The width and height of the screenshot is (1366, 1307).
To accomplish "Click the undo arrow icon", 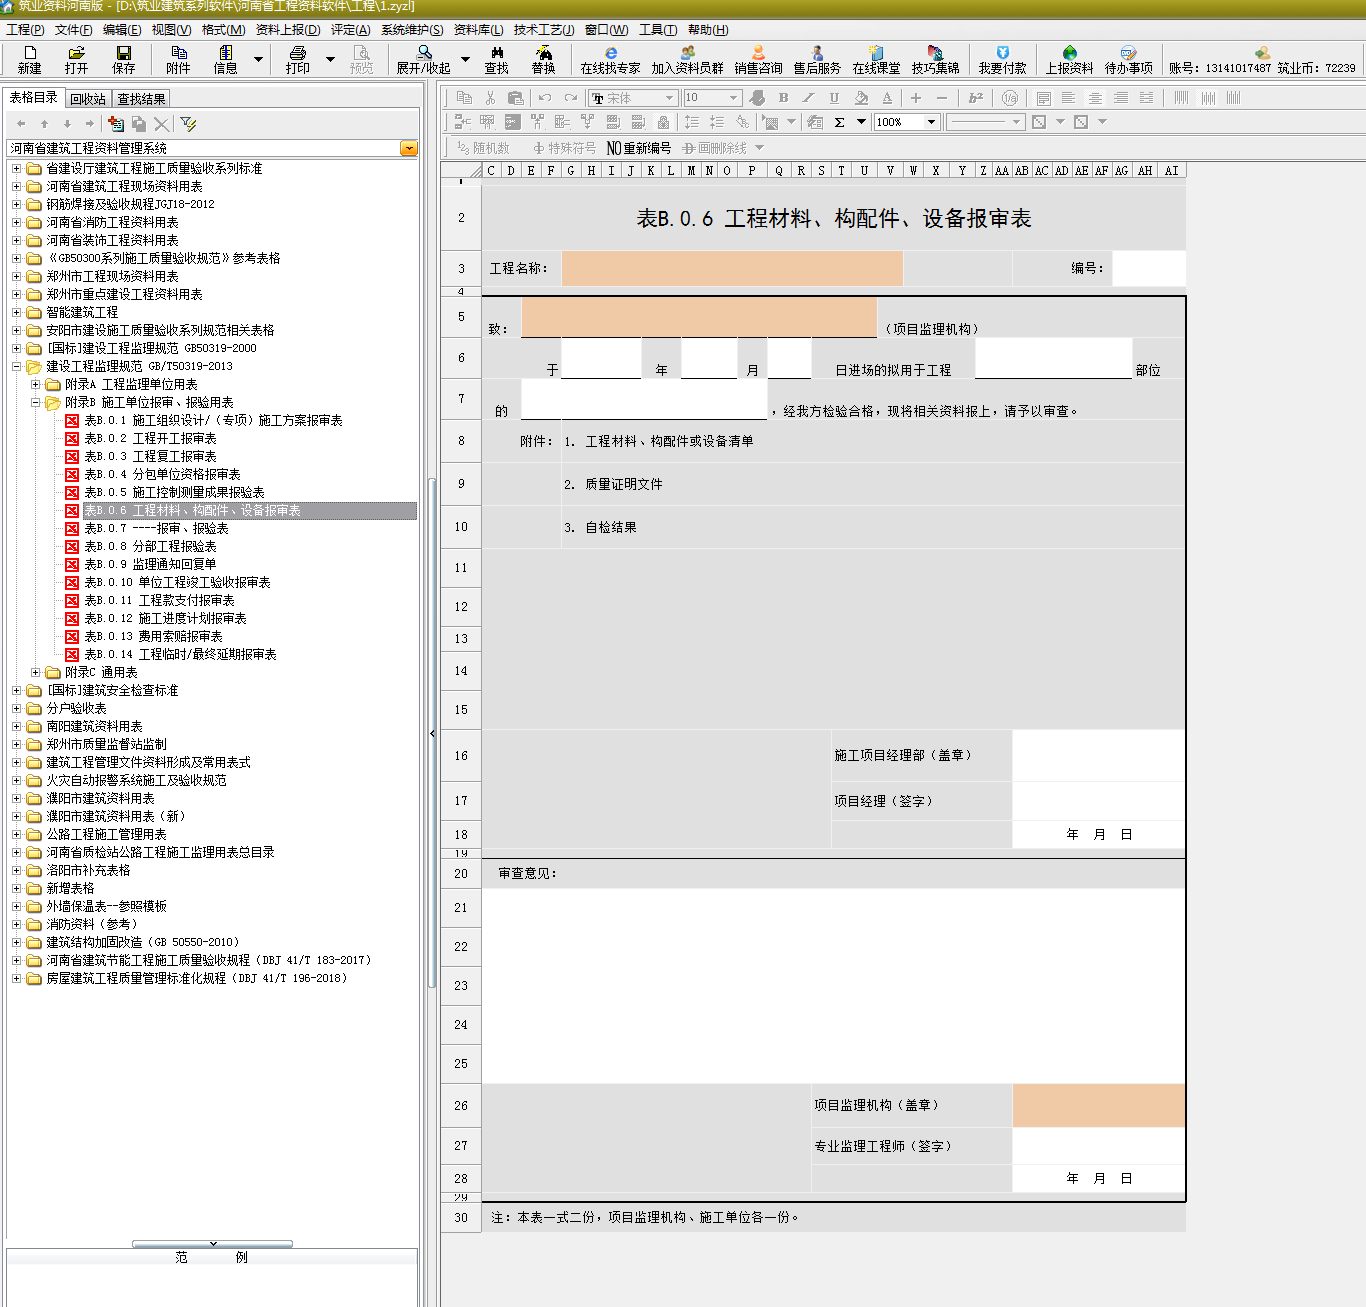I will tap(544, 98).
